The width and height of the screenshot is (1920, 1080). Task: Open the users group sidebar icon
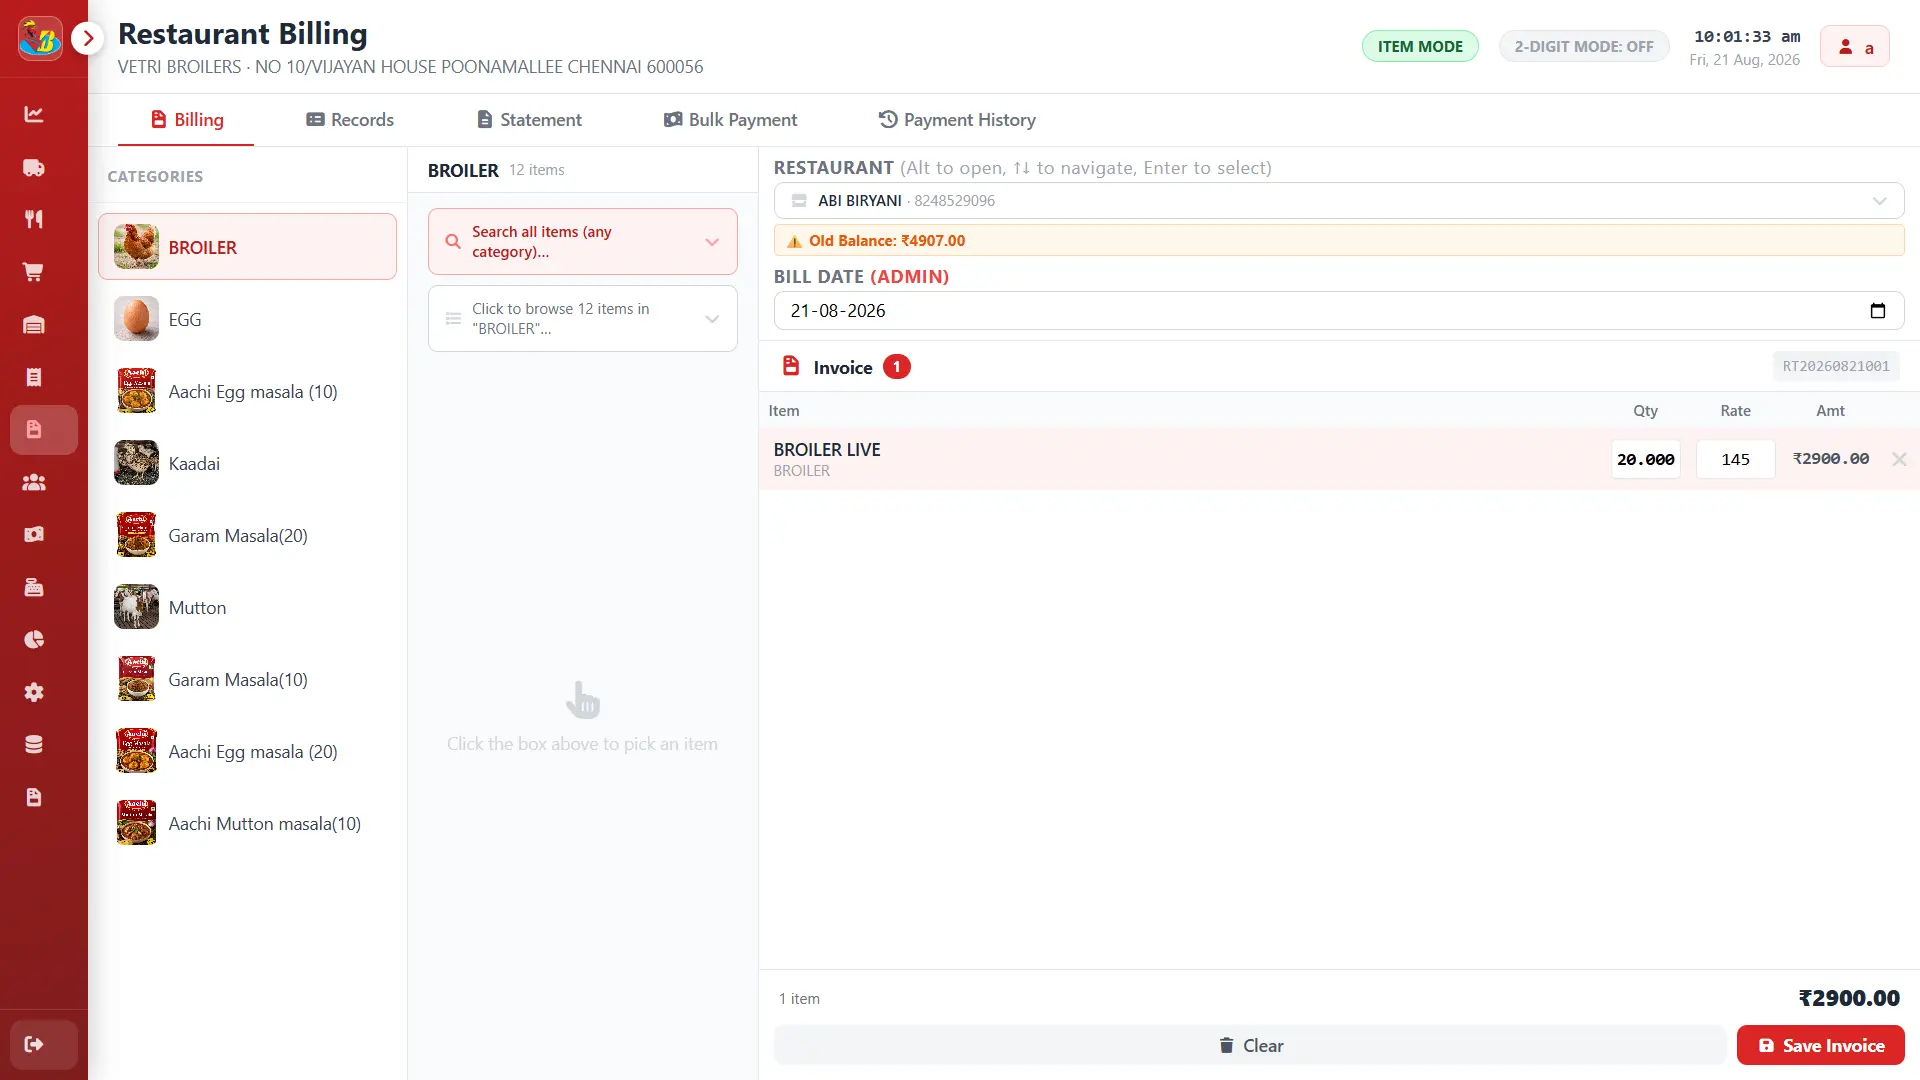34,482
